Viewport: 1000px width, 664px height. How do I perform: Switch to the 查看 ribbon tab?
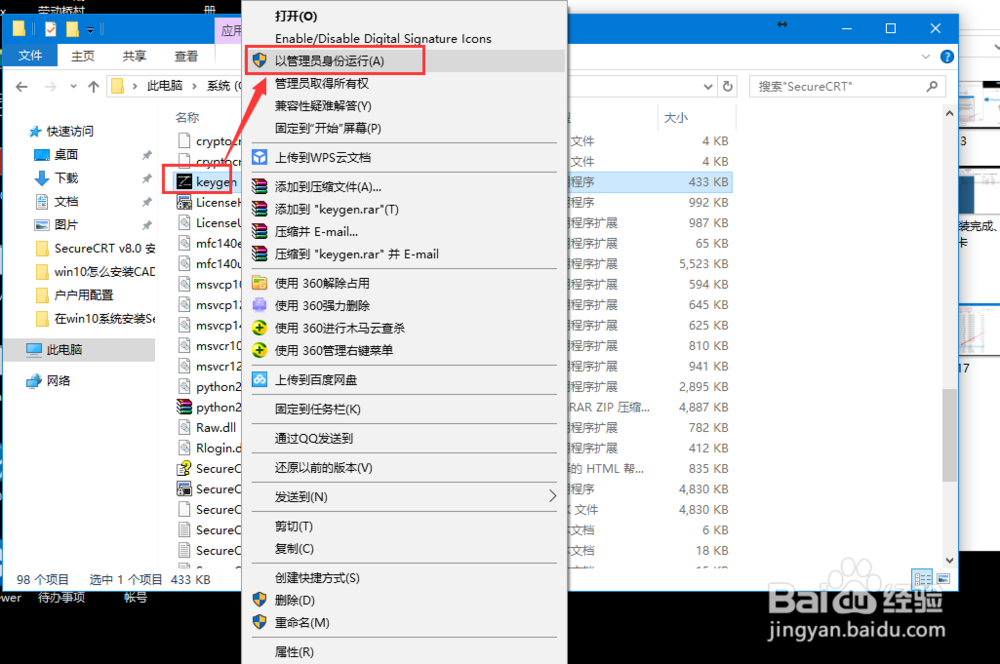186,56
